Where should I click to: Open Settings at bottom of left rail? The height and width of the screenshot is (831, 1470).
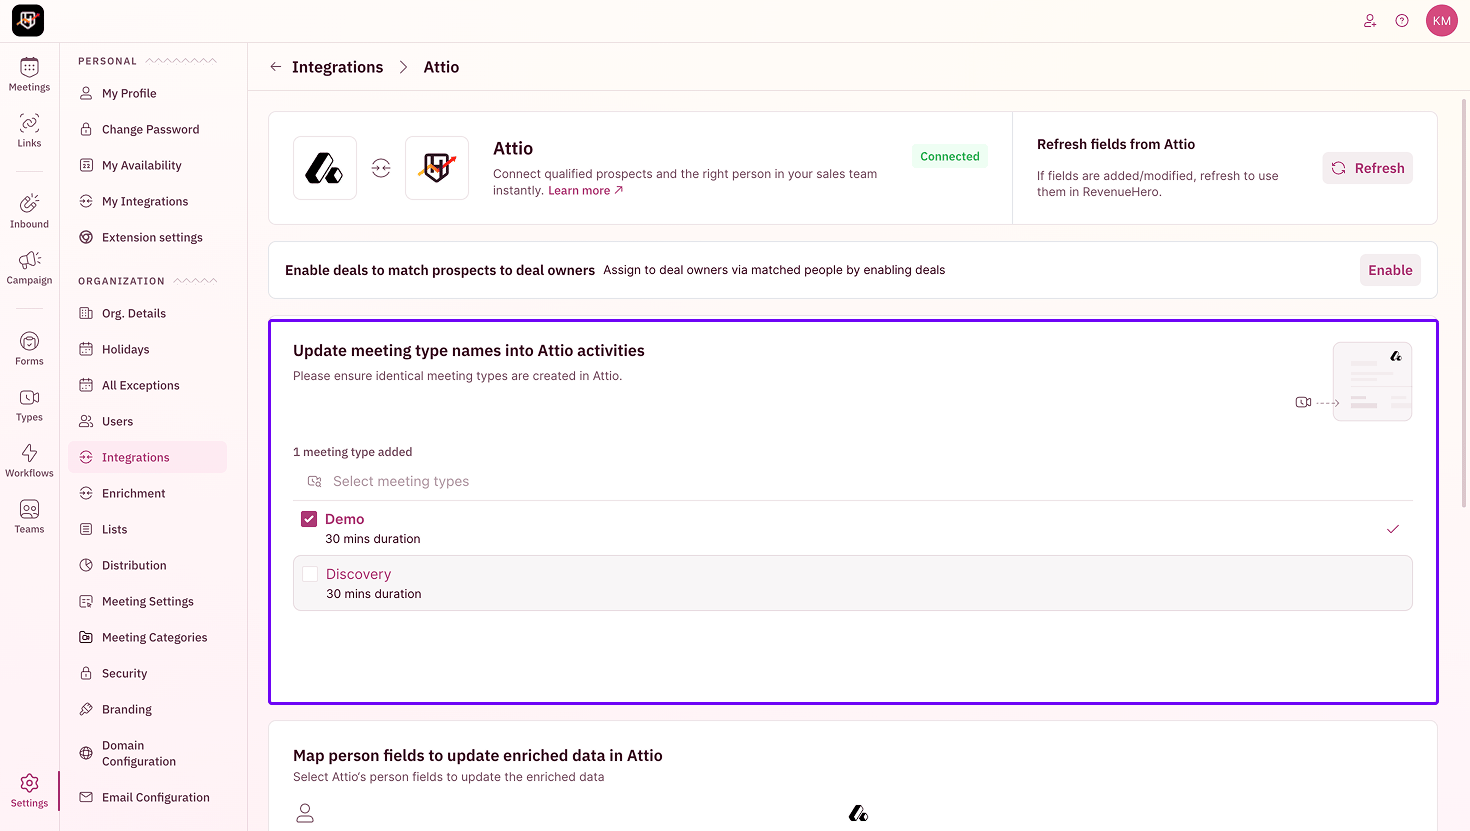point(29,790)
